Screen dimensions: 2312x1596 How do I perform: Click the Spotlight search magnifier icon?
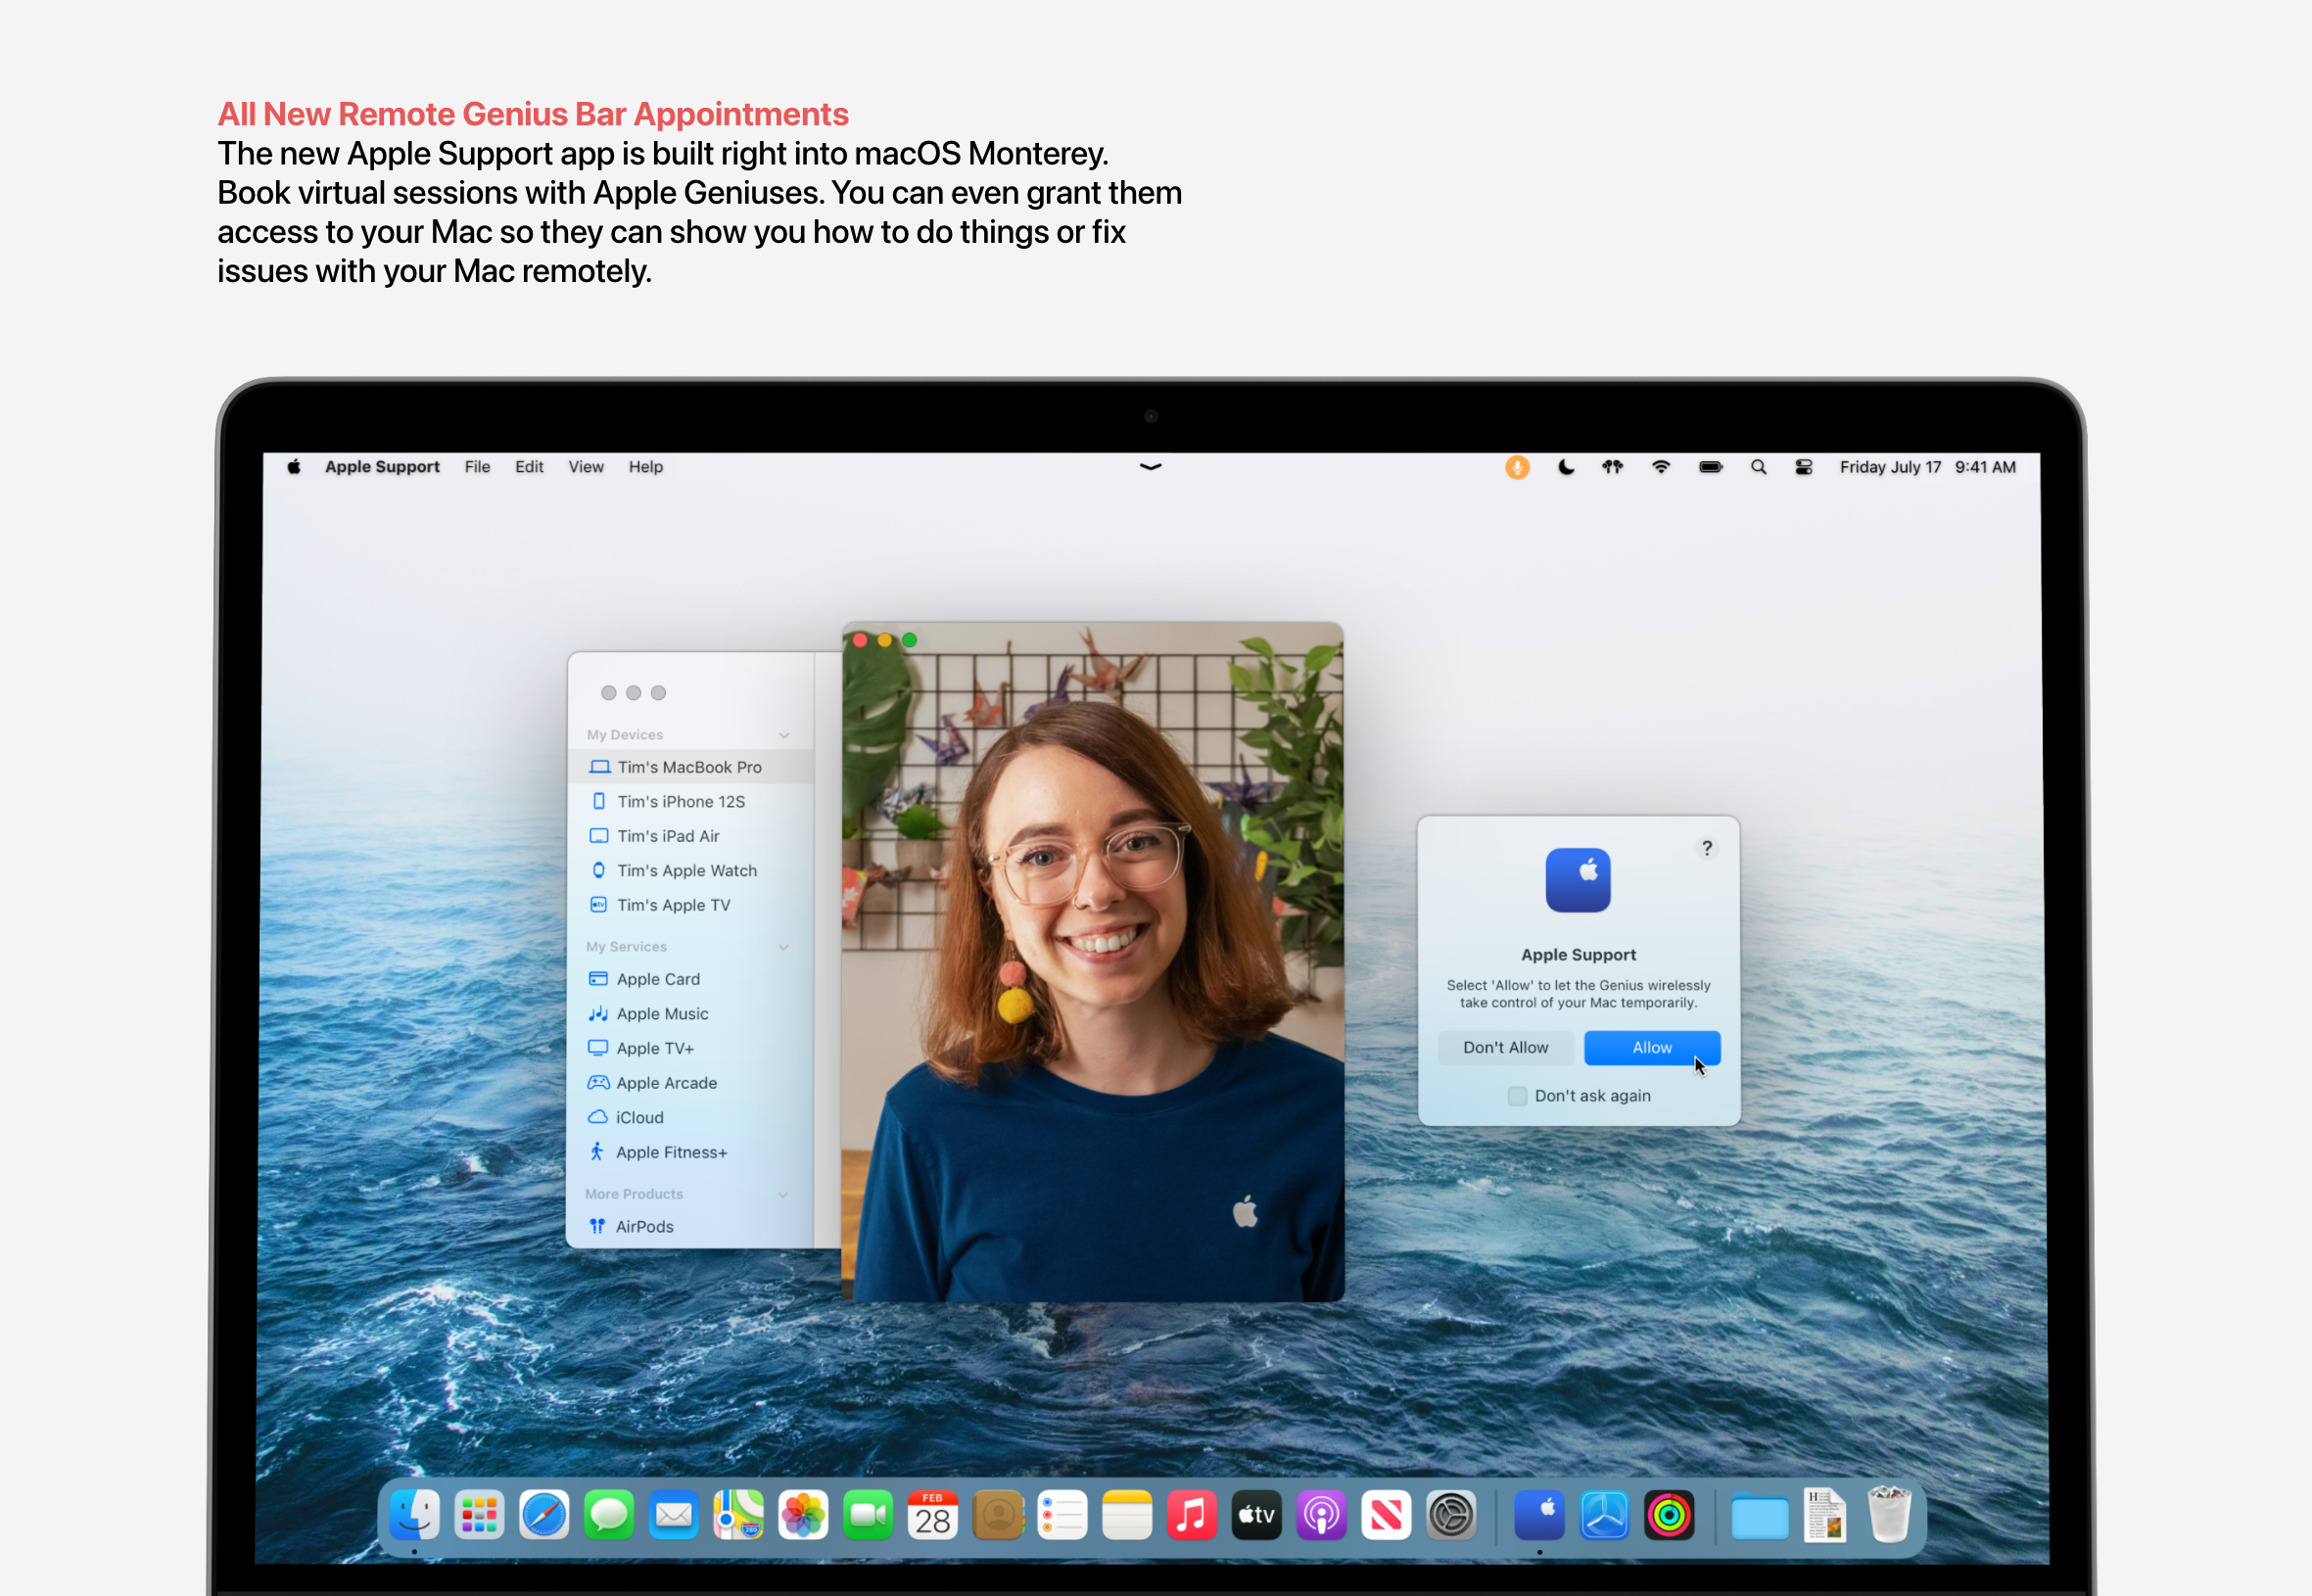[1758, 467]
